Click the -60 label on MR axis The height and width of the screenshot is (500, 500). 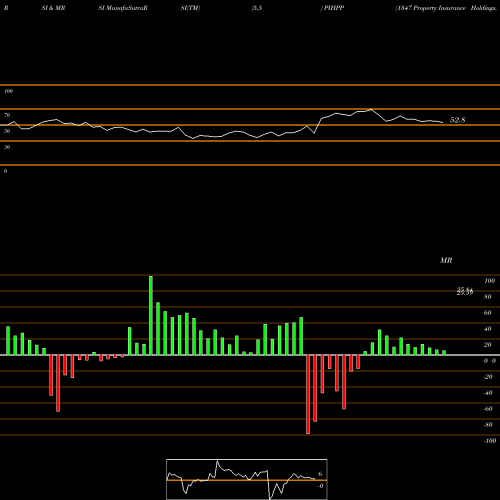pos(488,409)
